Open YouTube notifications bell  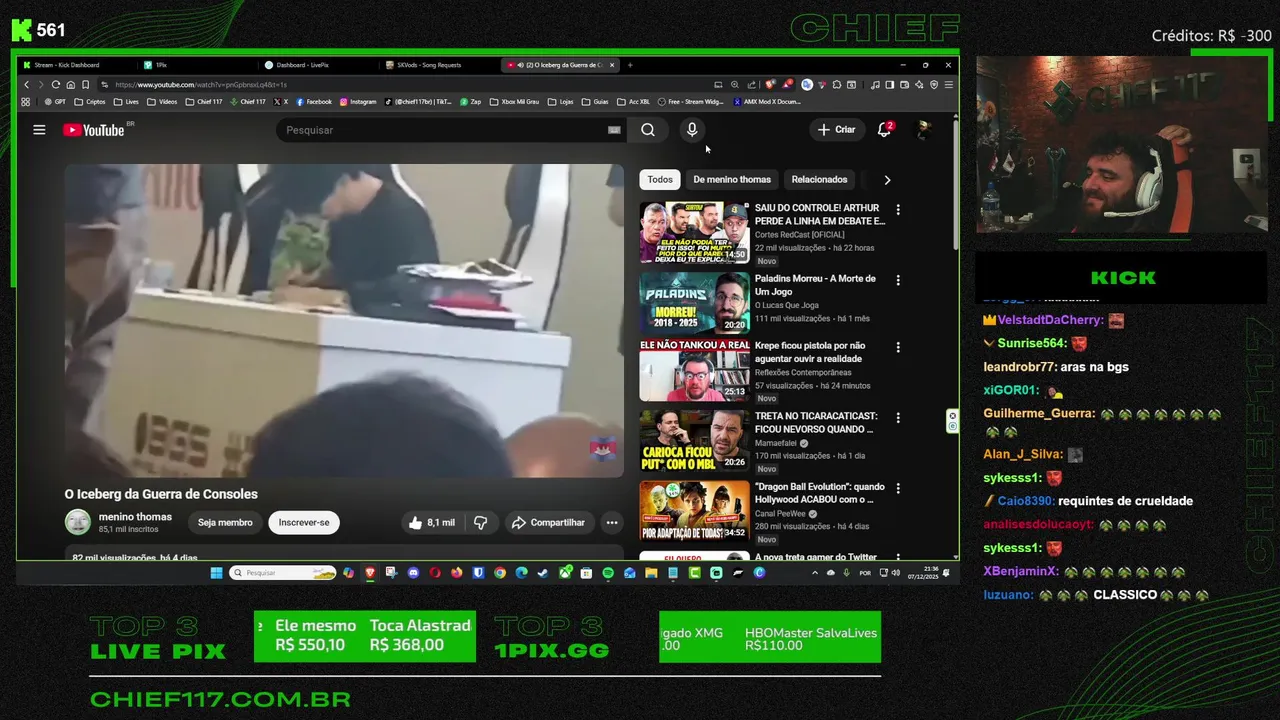point(884,130)
